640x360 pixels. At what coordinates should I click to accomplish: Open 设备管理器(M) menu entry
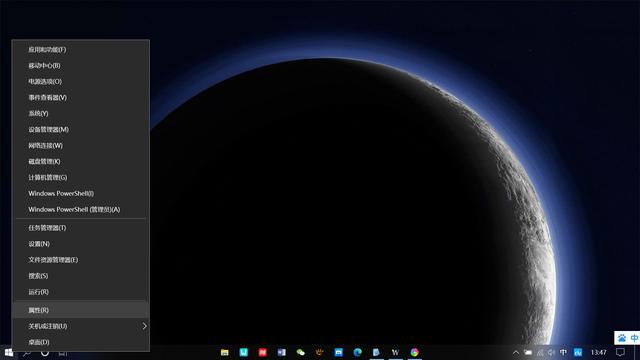pos(80,129)
